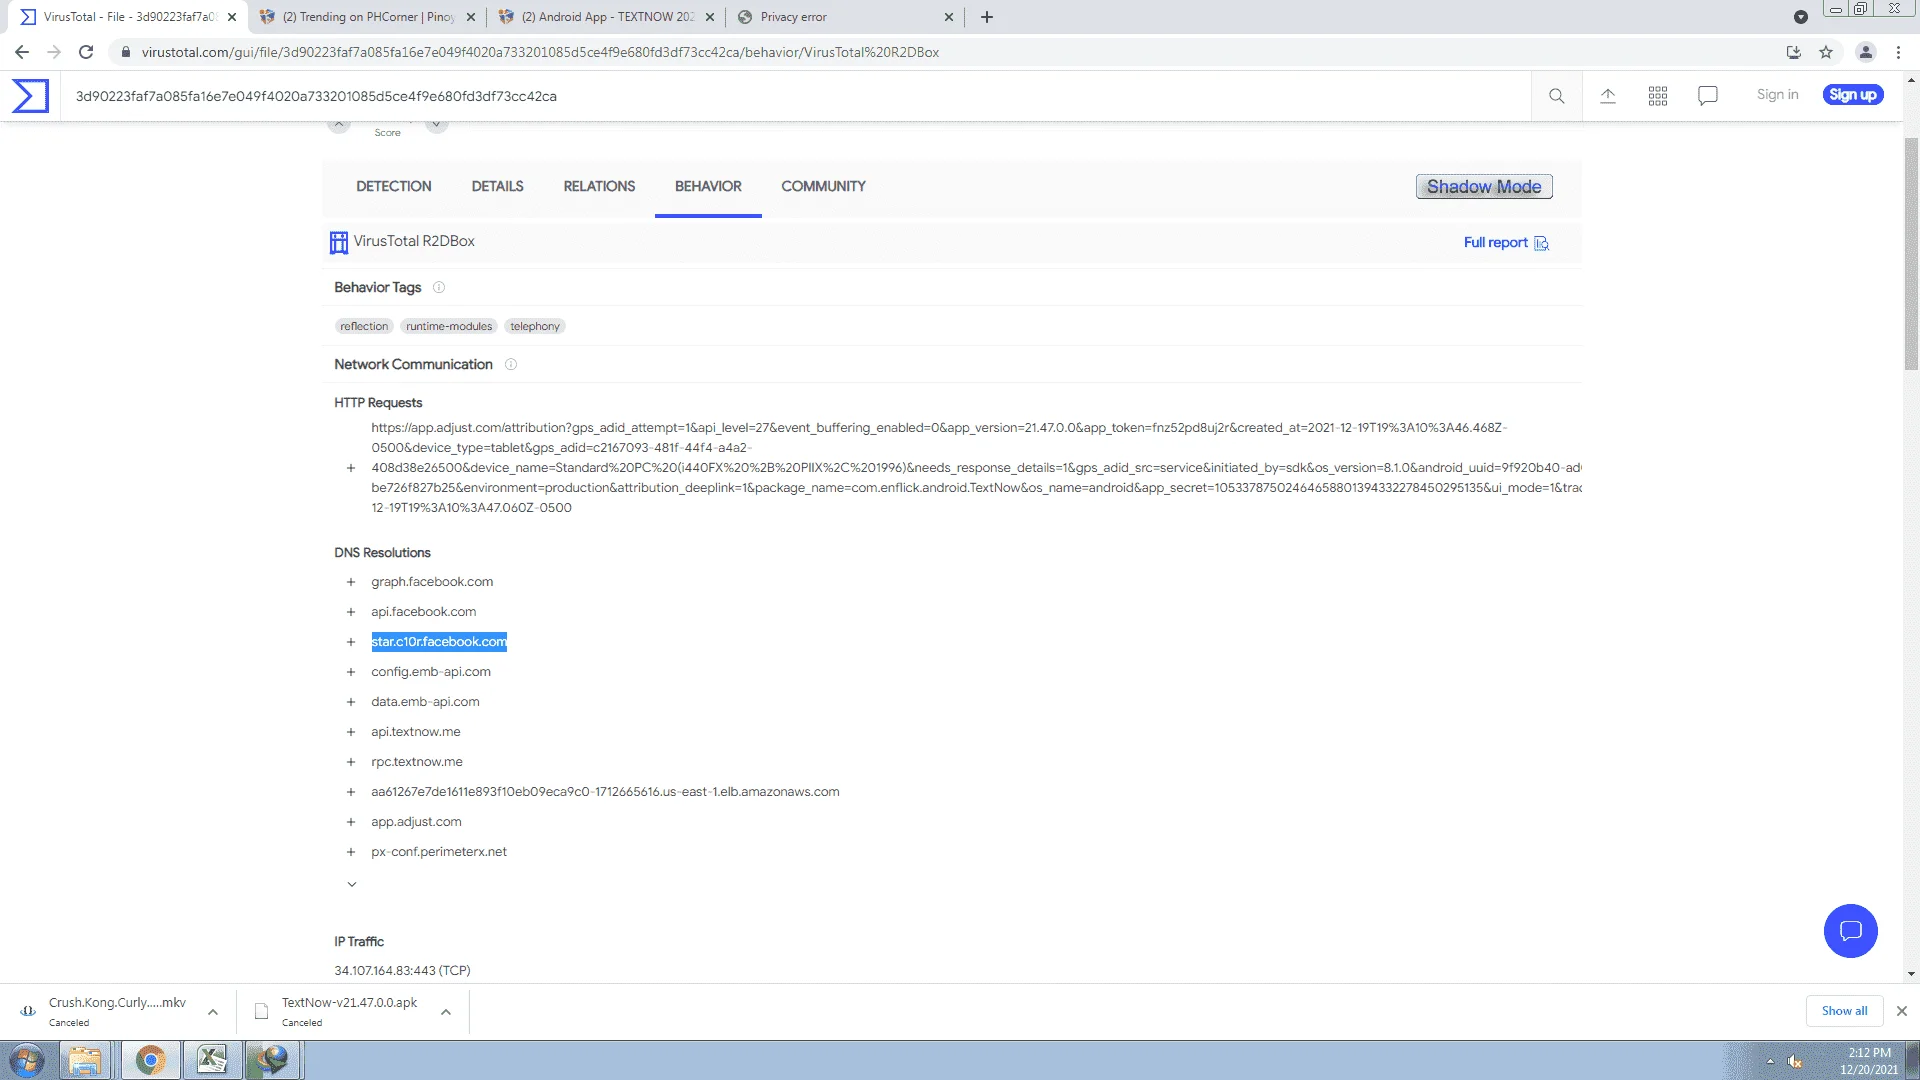Click the amazonaws.com DNS resolution text
The height and width of the screenshot is (1080, 1920).
coord(605,792)
